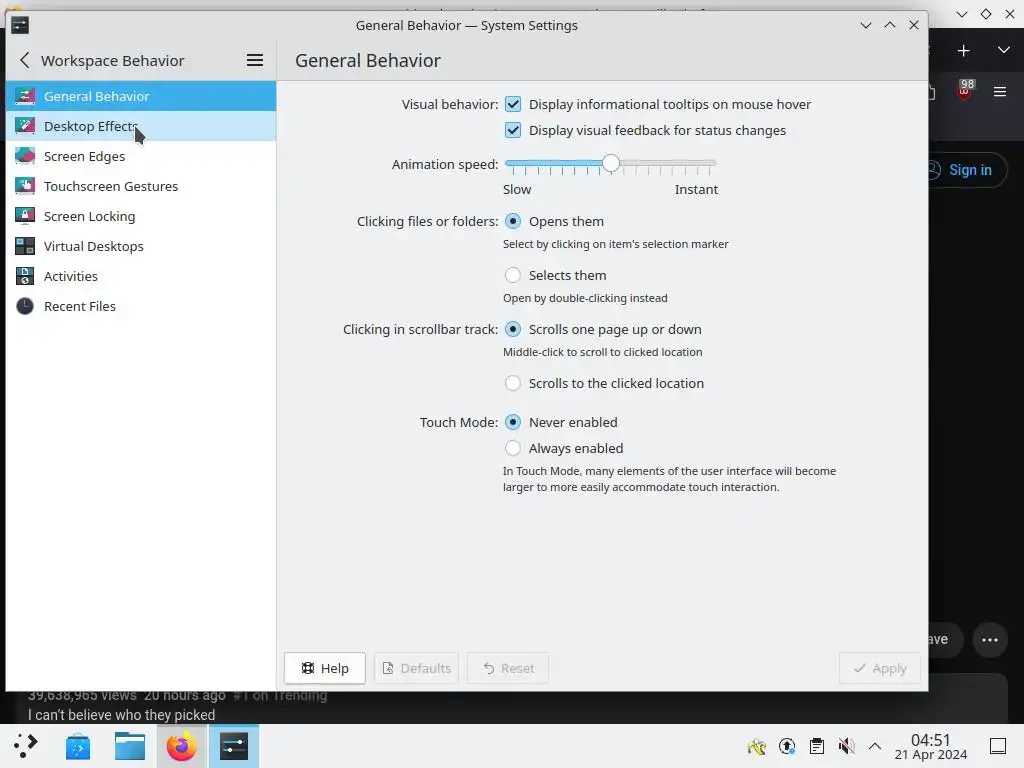
Task: Click the General Behavior sidebar icon
Action: (25, 96)
